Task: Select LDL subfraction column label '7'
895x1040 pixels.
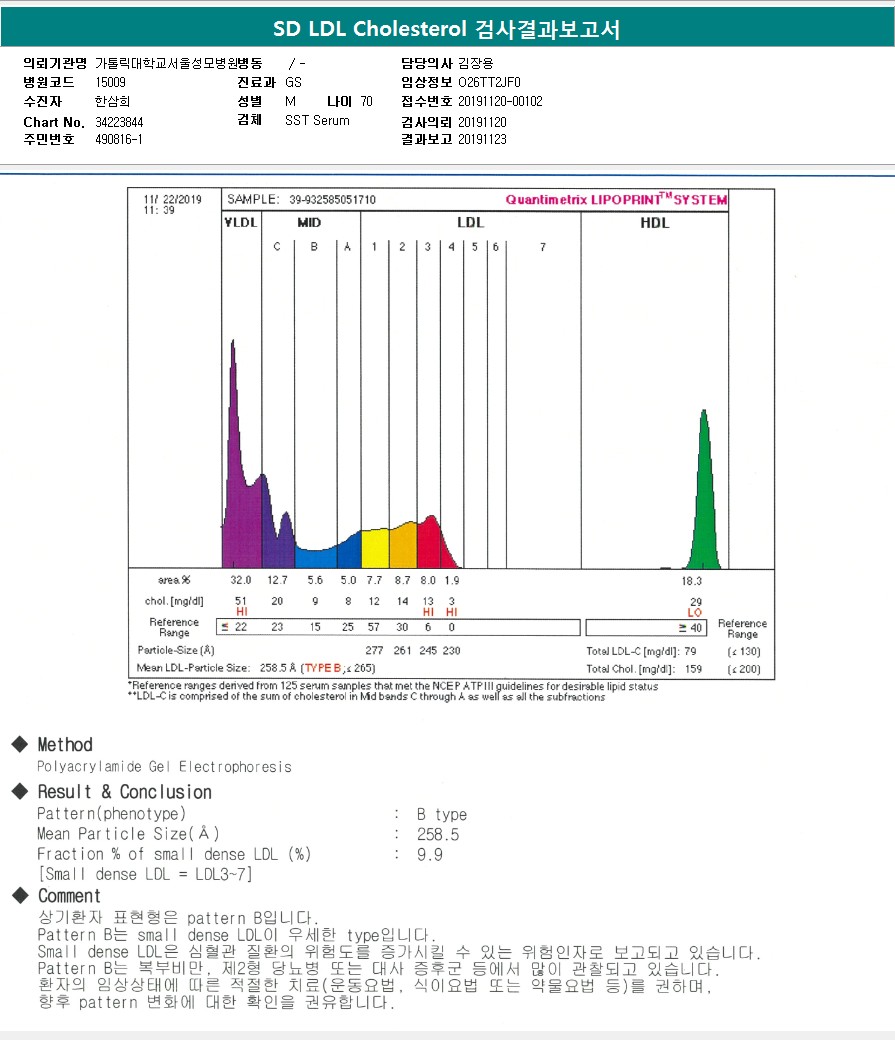Action: pos(543,247)
